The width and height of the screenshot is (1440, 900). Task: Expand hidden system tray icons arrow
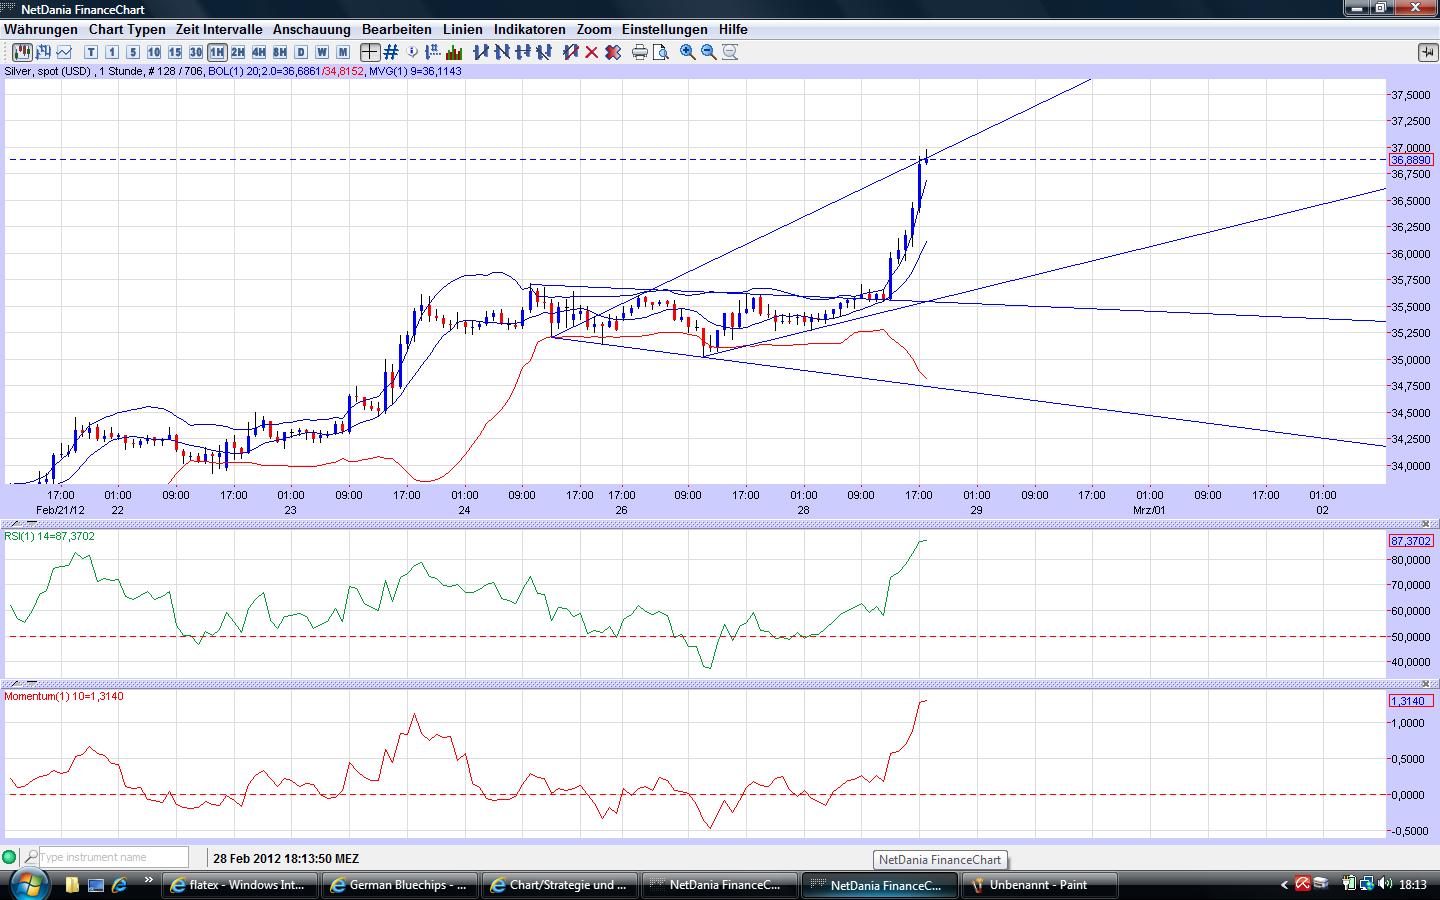click(x=1285, y=885)
